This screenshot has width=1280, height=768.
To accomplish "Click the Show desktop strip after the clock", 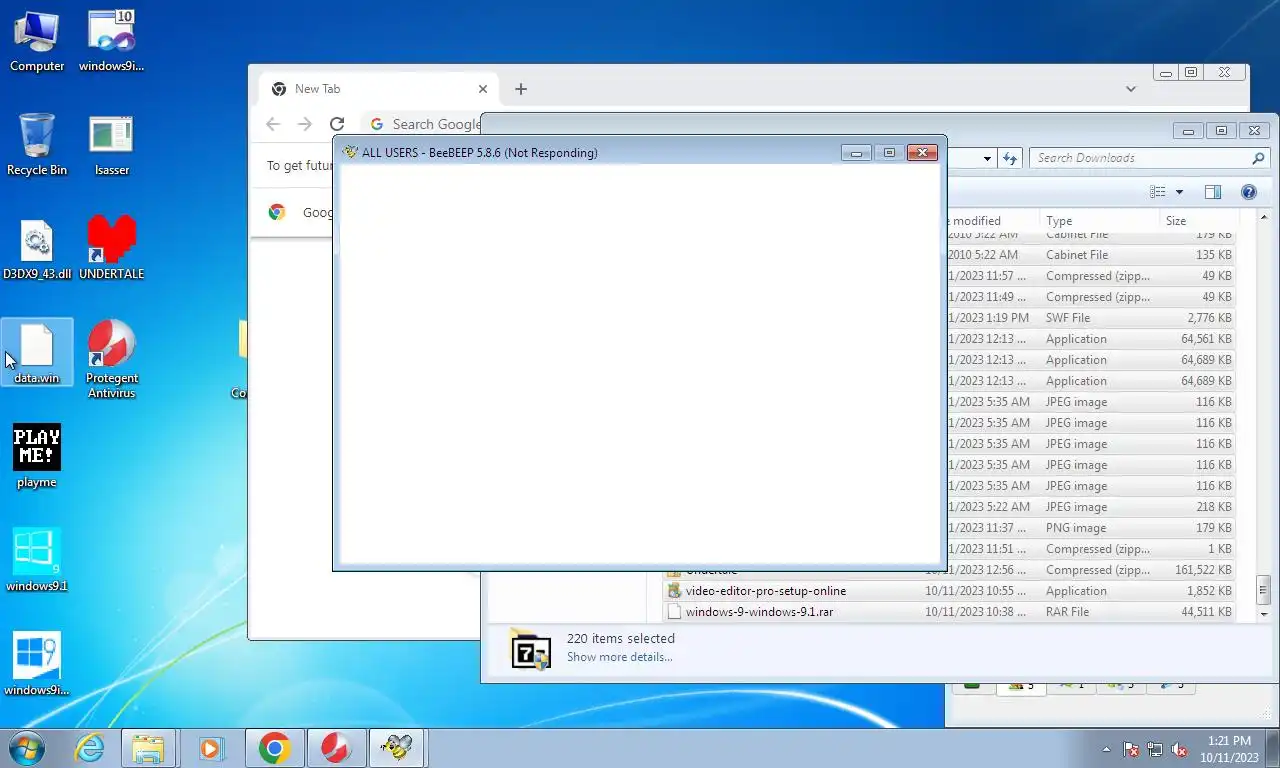I will [1273, 748].
